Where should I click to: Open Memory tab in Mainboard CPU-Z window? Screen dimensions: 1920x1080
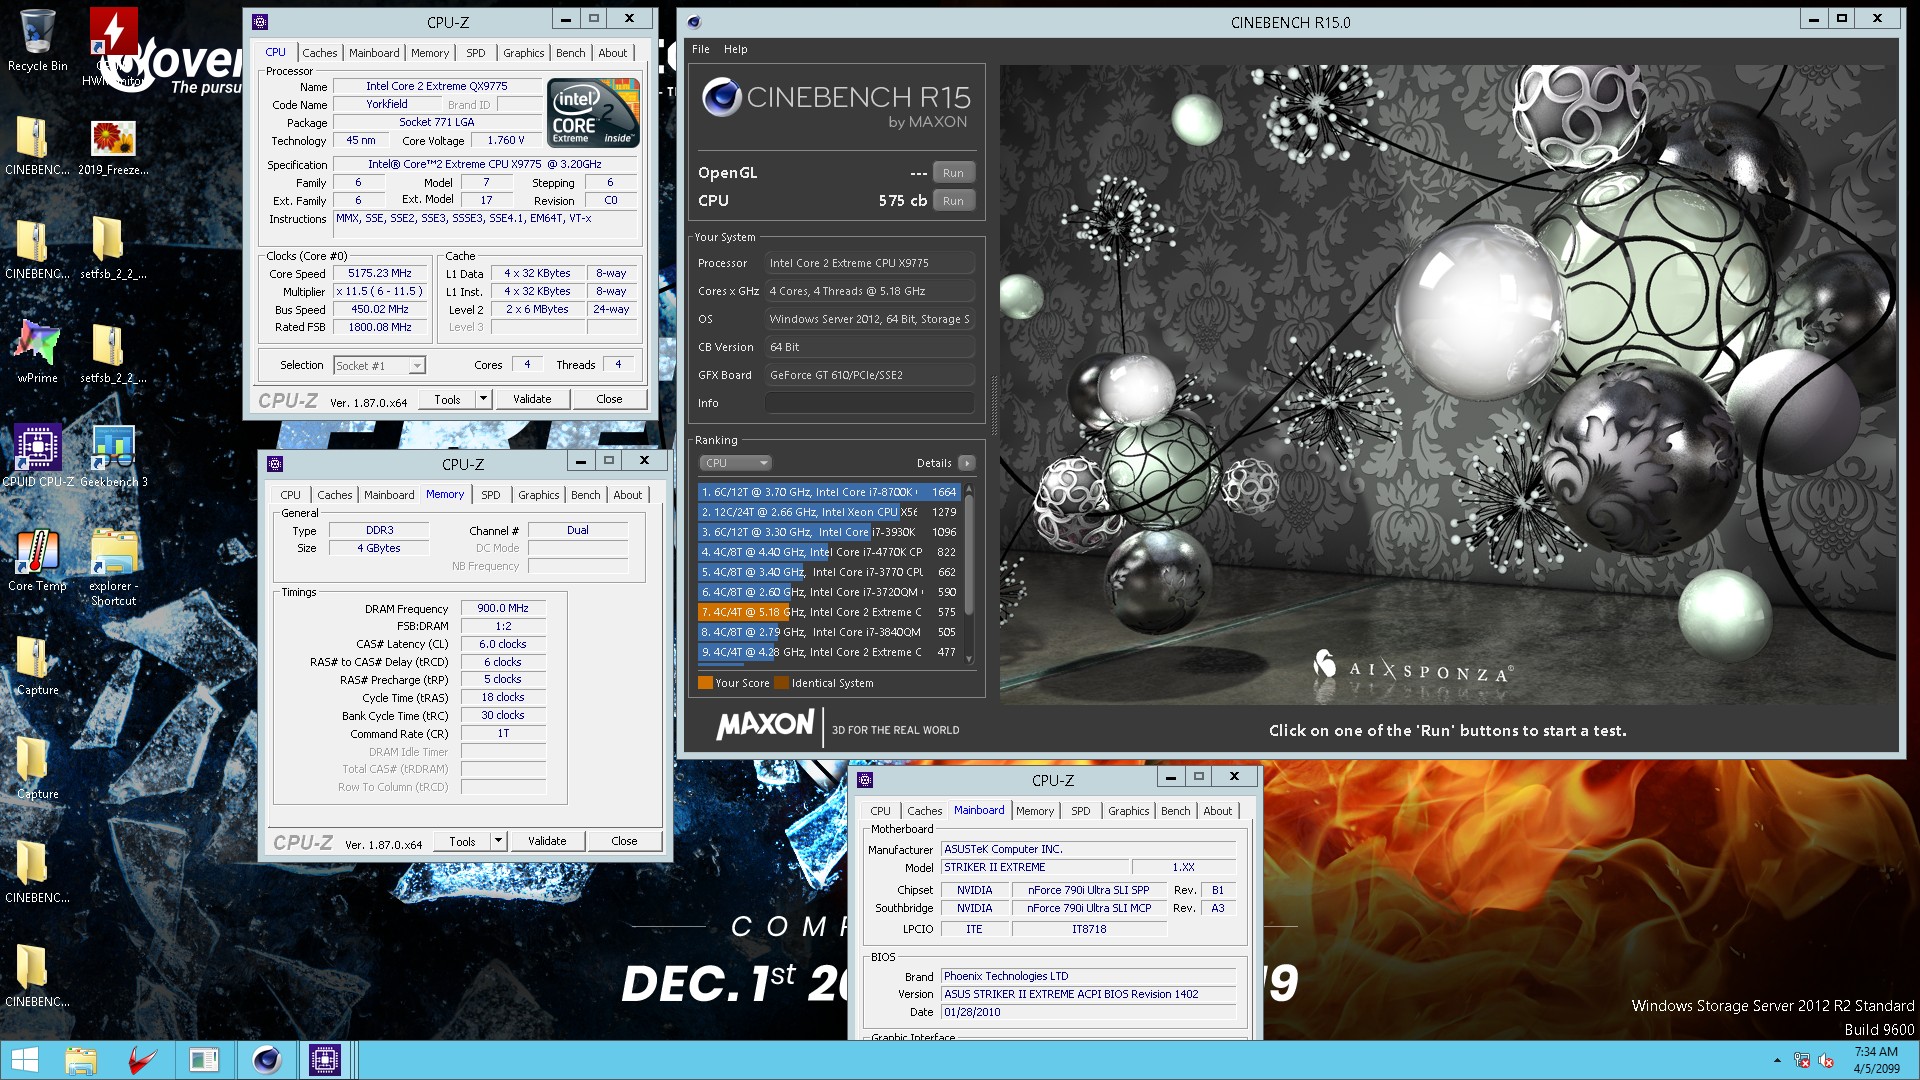[x=1035, y=811]
